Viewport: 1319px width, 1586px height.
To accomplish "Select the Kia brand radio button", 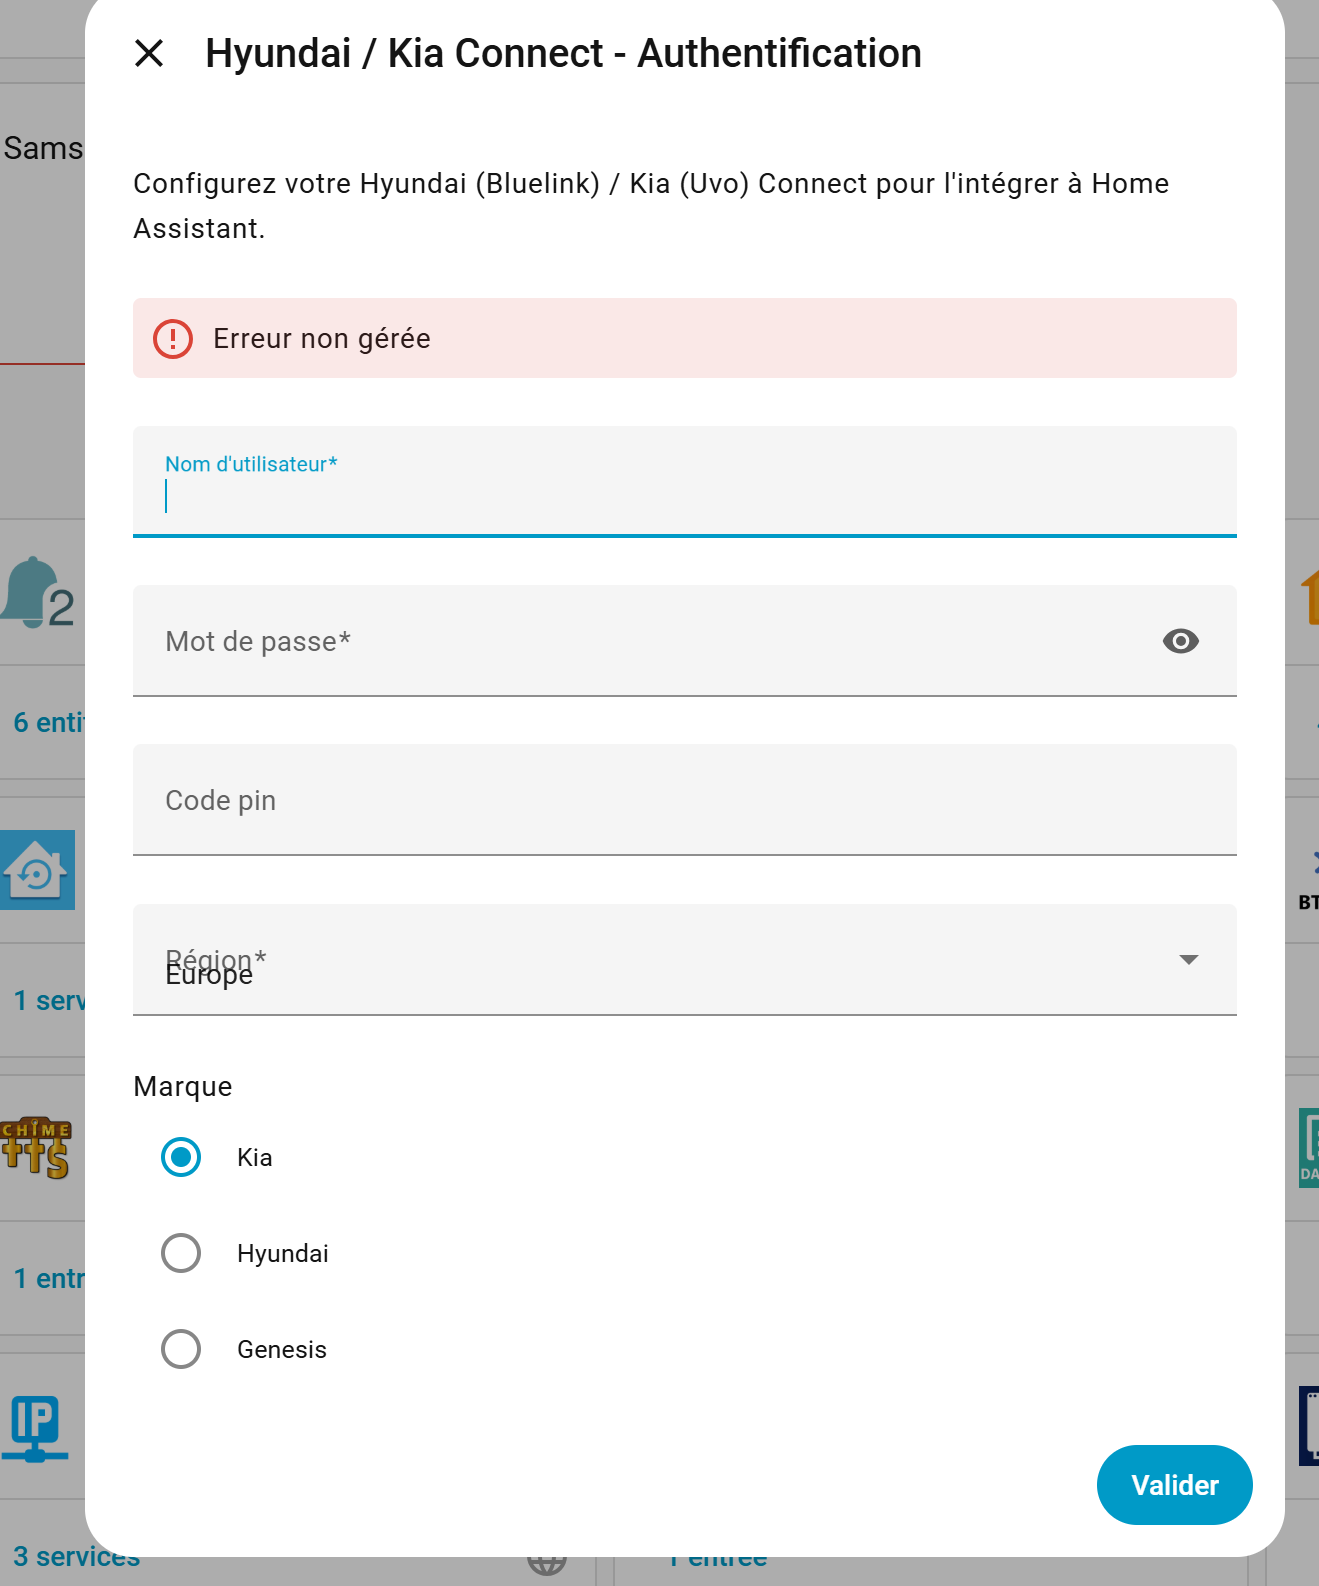I will click(181, 1157).
